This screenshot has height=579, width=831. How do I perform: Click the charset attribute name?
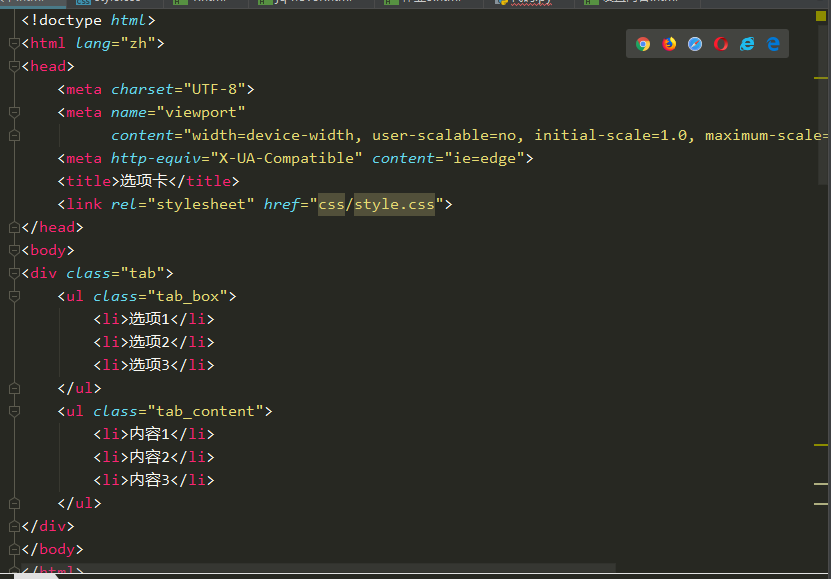click(142, 89)
